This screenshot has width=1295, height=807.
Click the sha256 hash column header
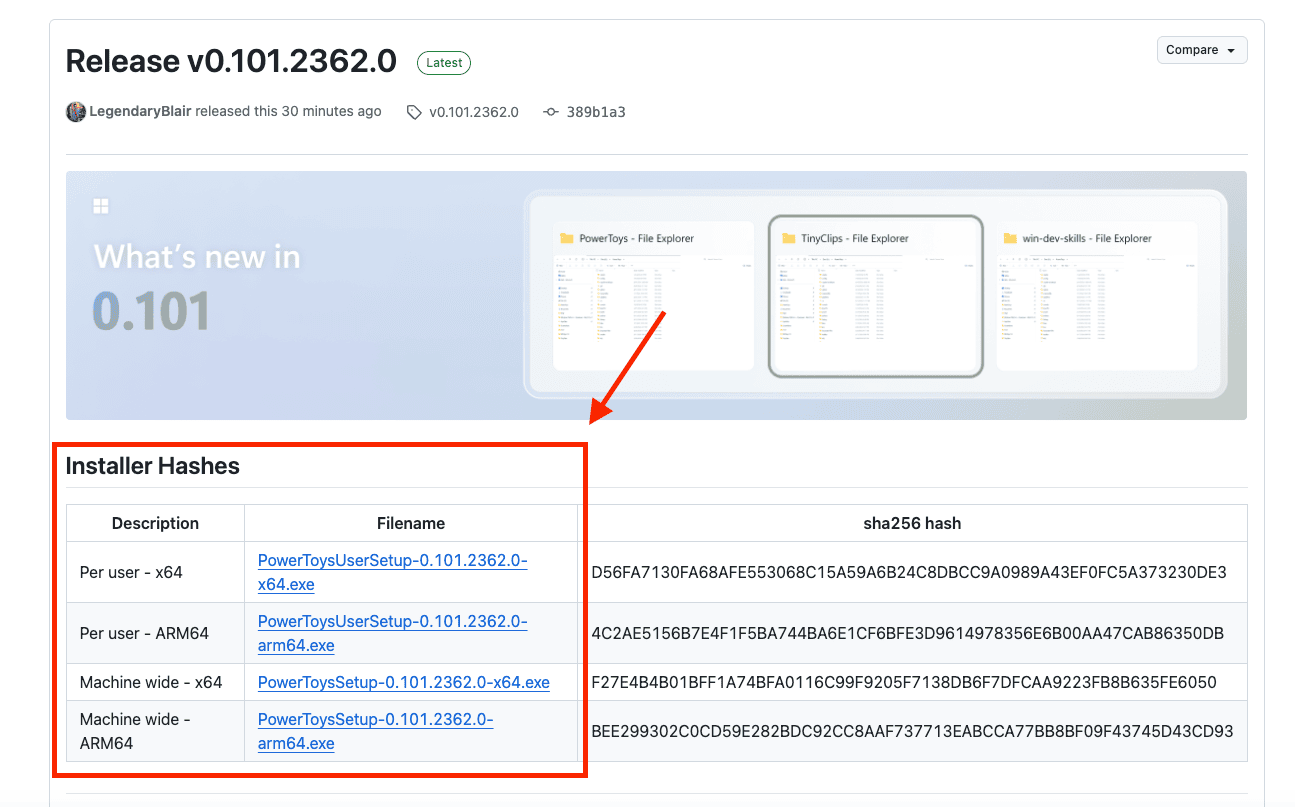tap(912, 523)
